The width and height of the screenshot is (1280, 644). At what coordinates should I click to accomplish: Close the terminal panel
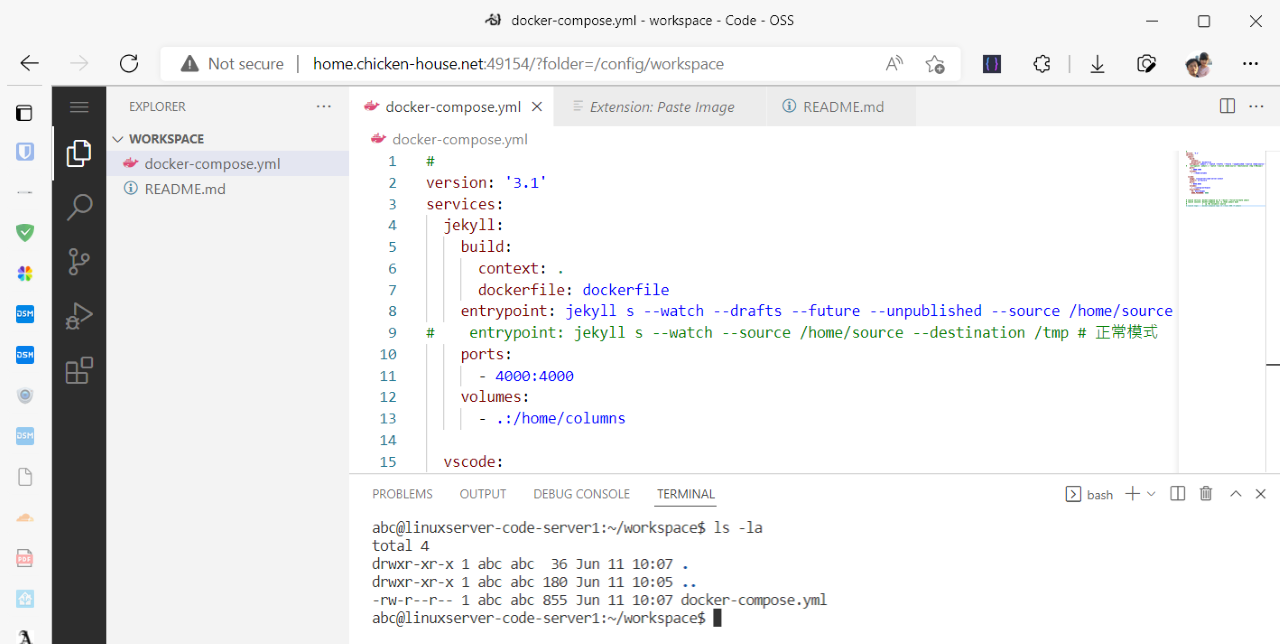1261,494
